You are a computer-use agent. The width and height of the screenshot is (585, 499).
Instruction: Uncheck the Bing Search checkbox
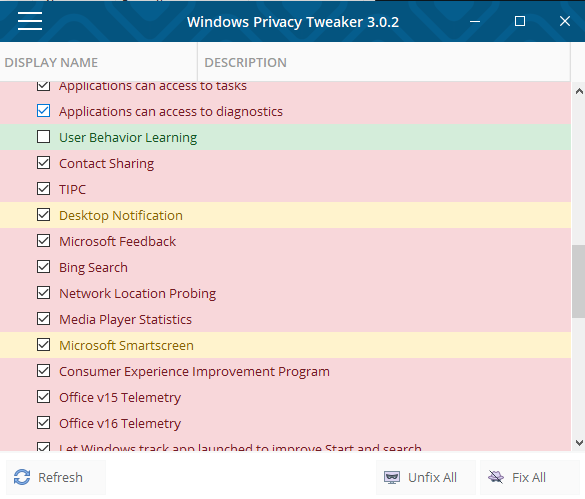[x=43, y=267]
